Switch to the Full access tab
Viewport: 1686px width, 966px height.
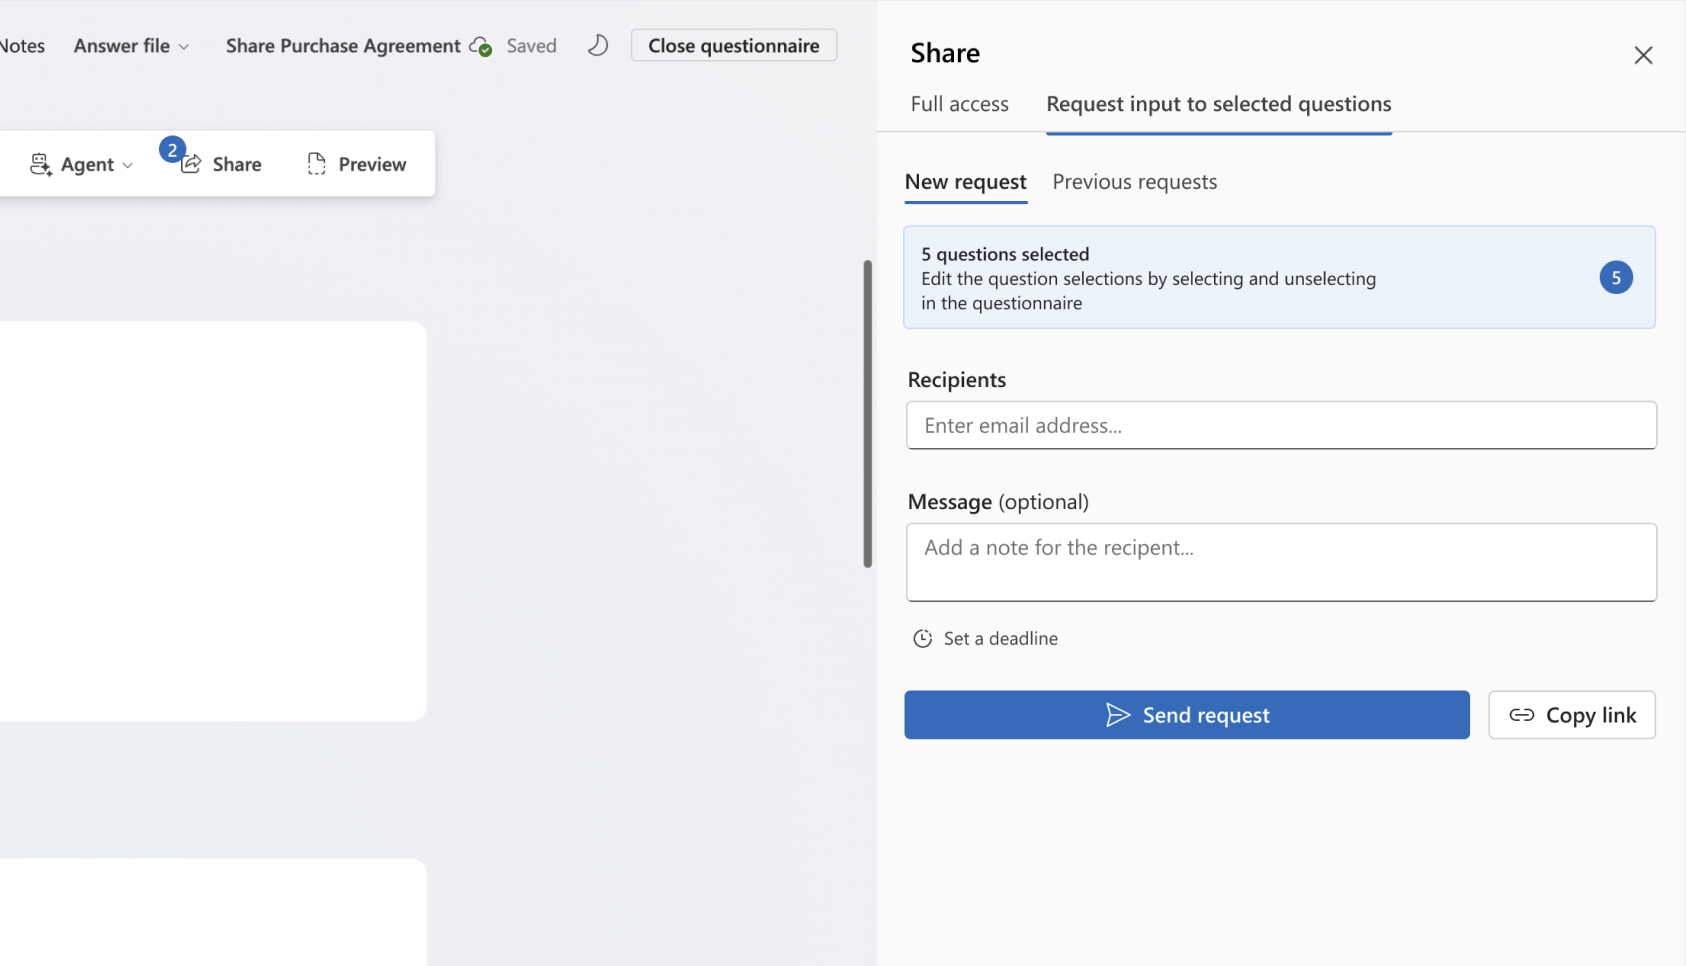959,104
